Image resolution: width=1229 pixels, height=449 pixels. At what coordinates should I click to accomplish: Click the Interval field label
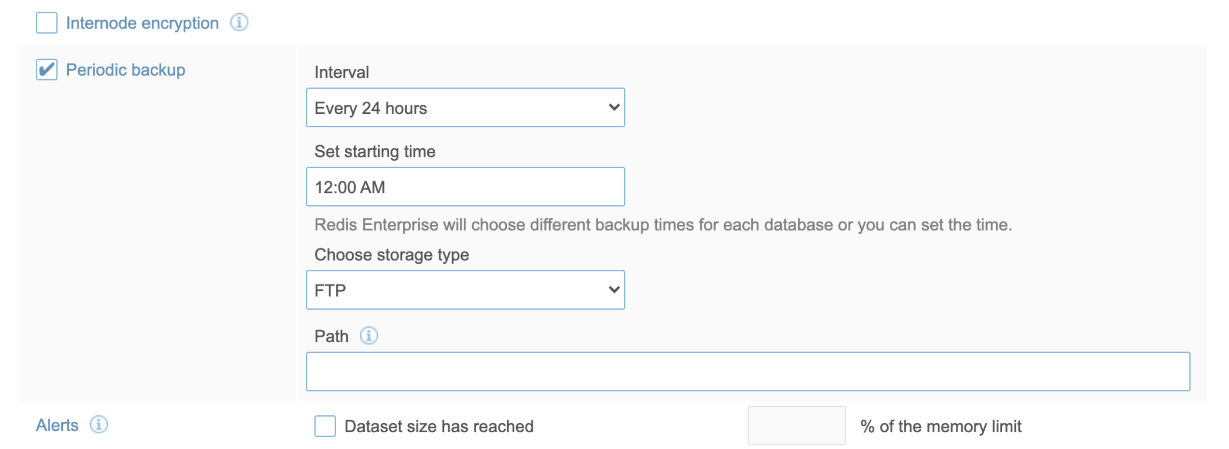click(341, 72)
